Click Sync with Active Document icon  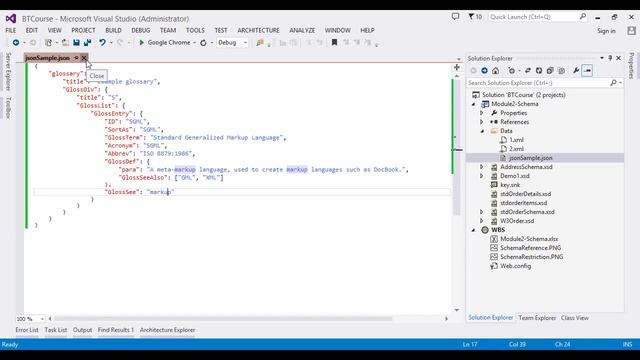(528, 71)
